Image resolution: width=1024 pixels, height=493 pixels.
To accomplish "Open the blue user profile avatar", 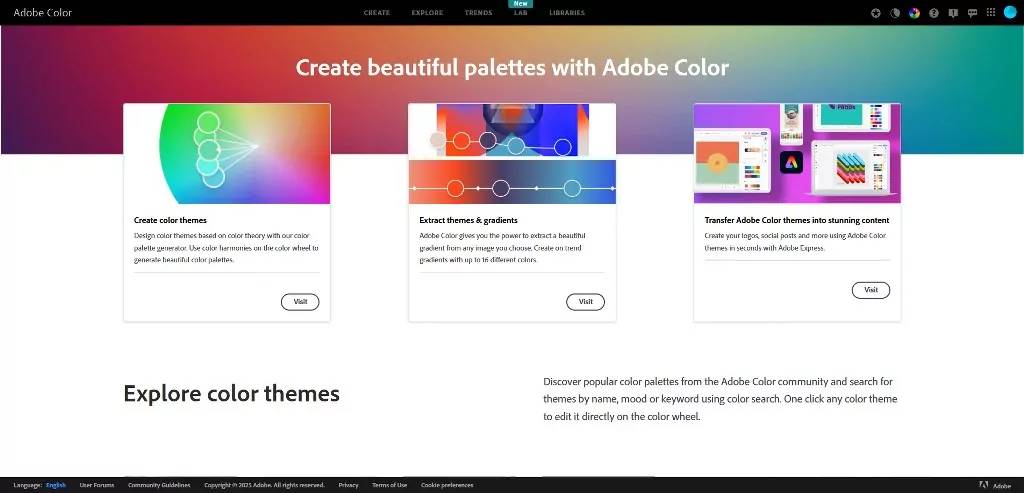I will coord(1010,12).
